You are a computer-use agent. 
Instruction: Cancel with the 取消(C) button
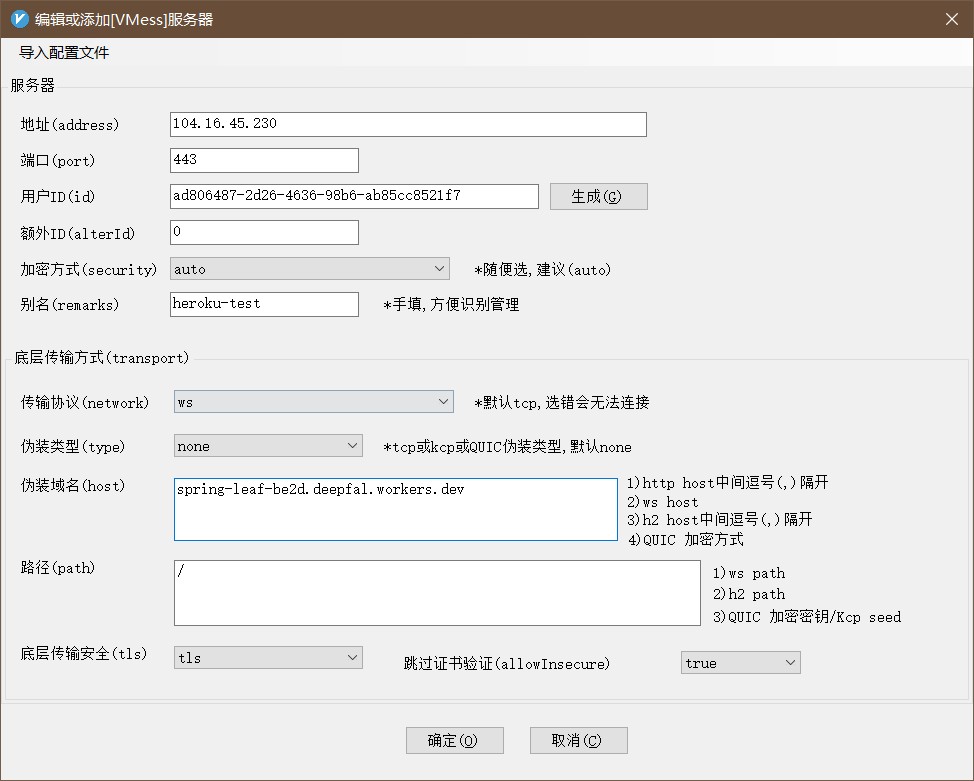coord(579,741)
